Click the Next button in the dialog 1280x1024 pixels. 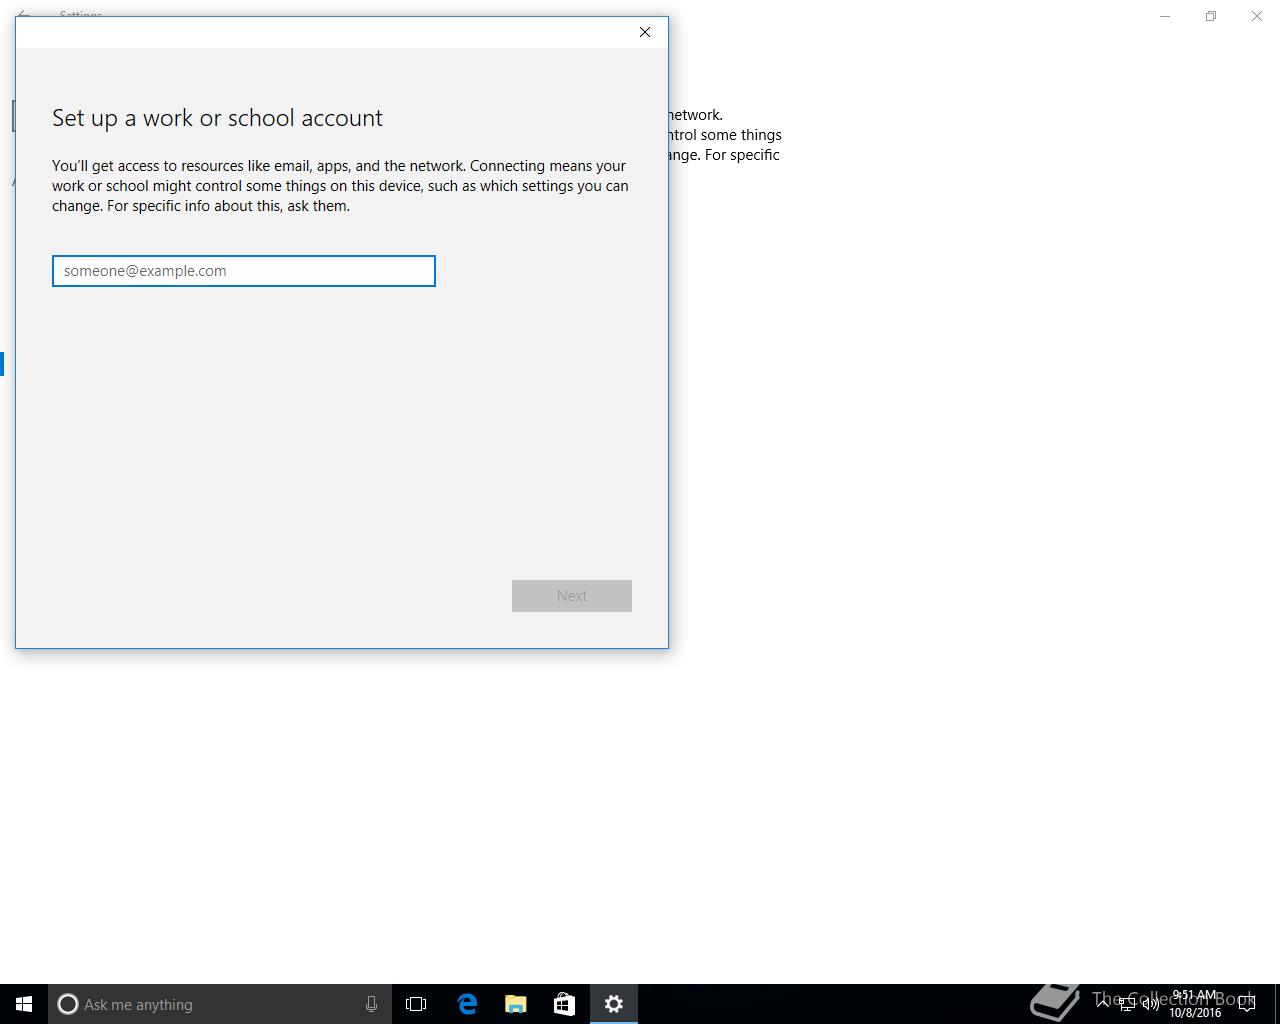click(x=572, y=596)
